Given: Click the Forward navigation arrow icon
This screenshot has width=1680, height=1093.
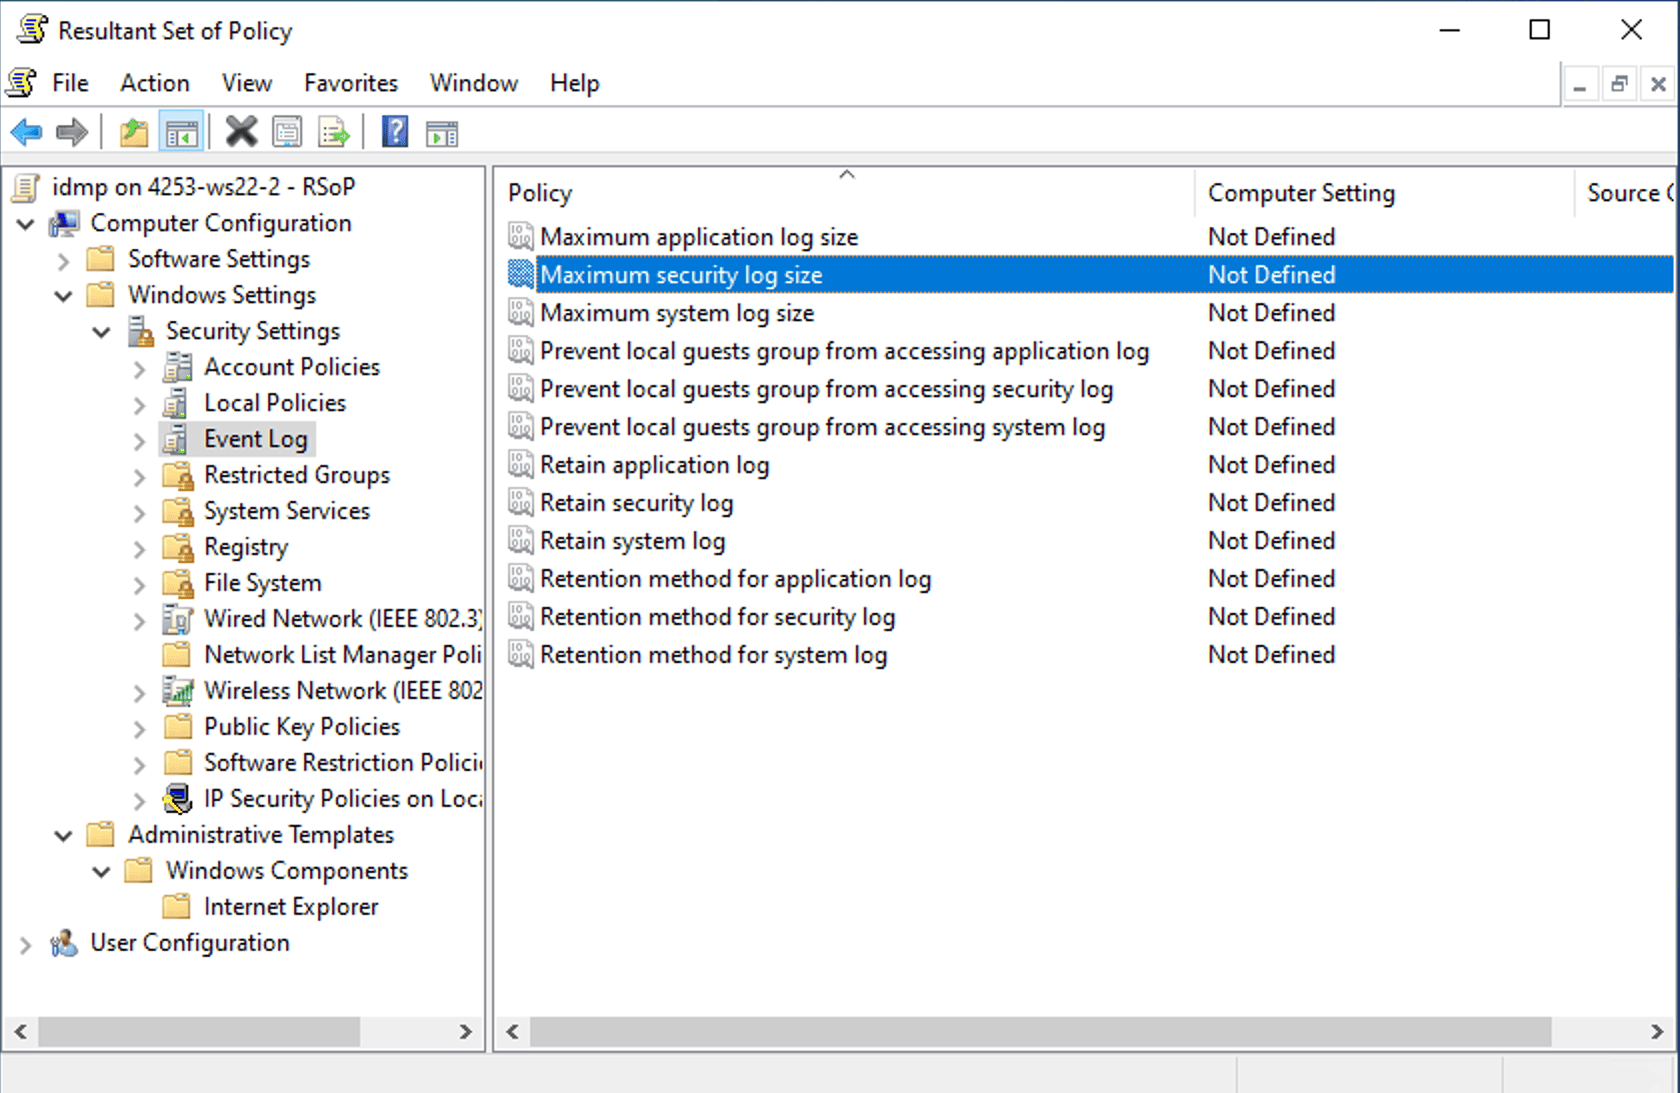Looking at the screenshot, I should 71,131.
